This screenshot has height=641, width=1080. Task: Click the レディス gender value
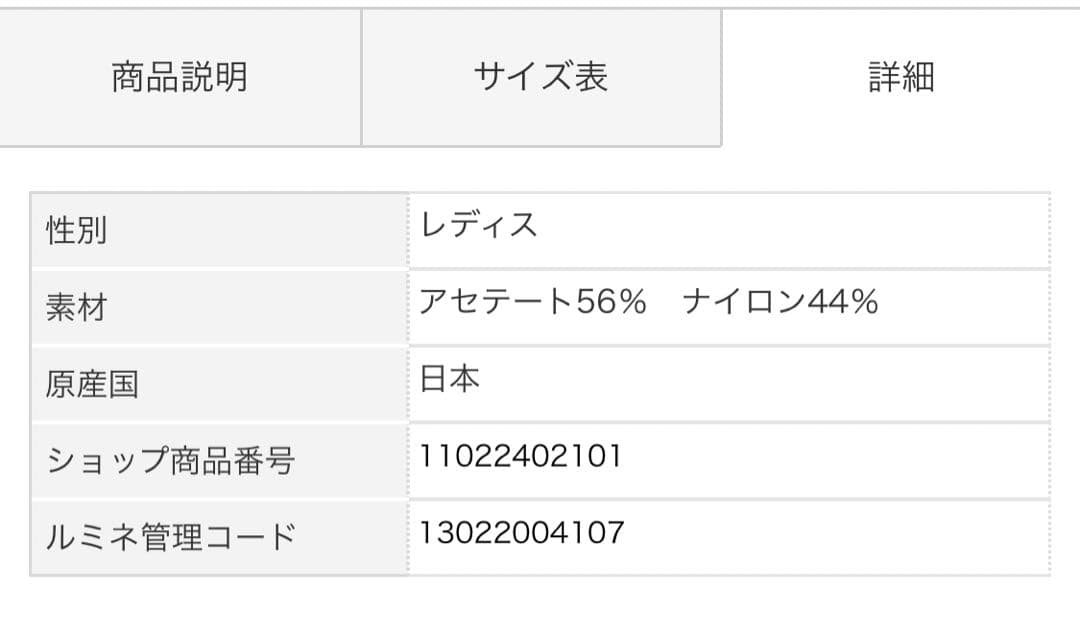[x=479, y=225]
